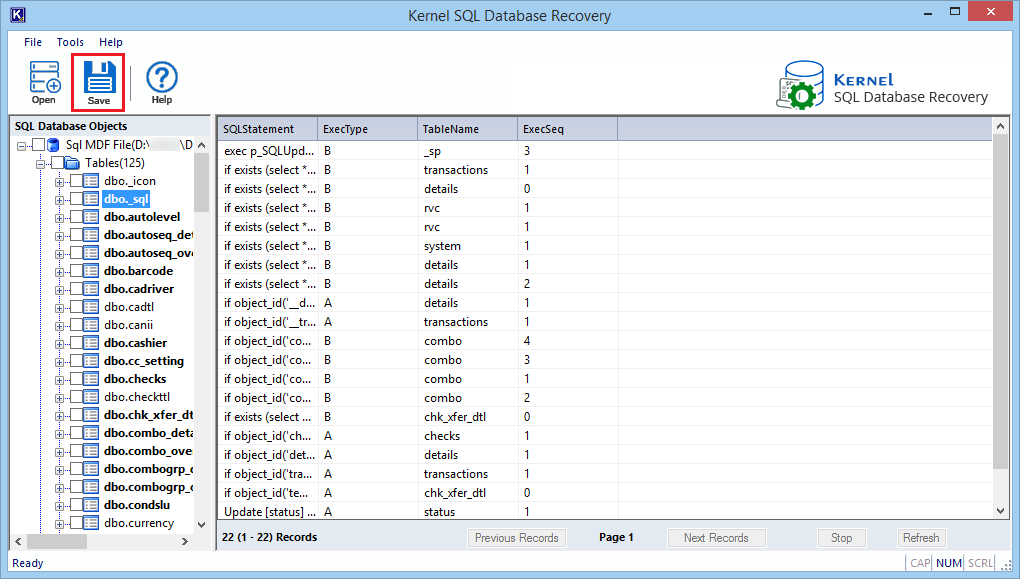Click the ExecType column header

(x=368, y=129)
